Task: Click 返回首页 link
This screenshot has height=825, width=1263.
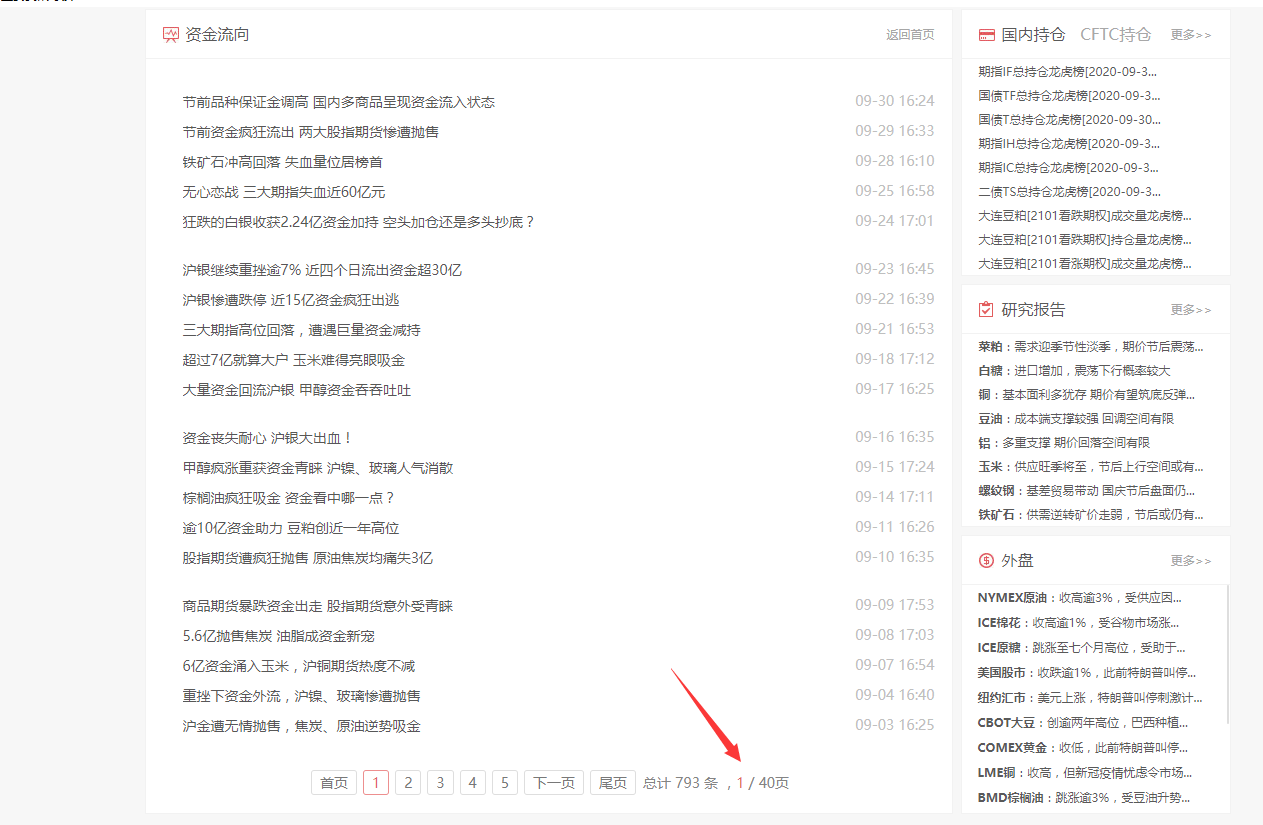Action: pos(909,35)
